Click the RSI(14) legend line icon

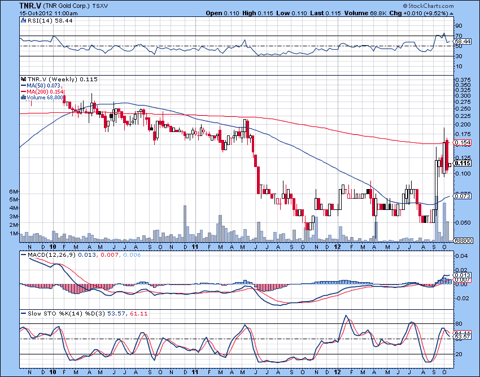coord(23,21)
